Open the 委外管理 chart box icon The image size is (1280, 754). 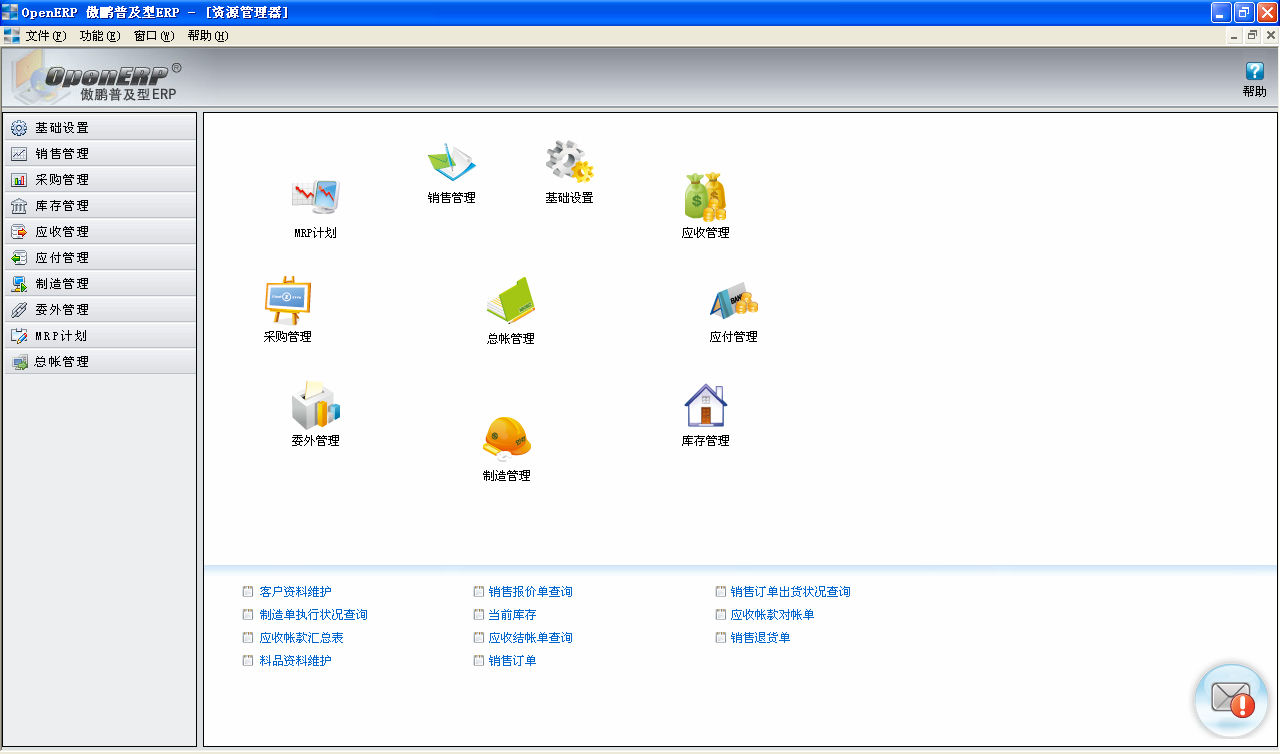pos(315,405)
